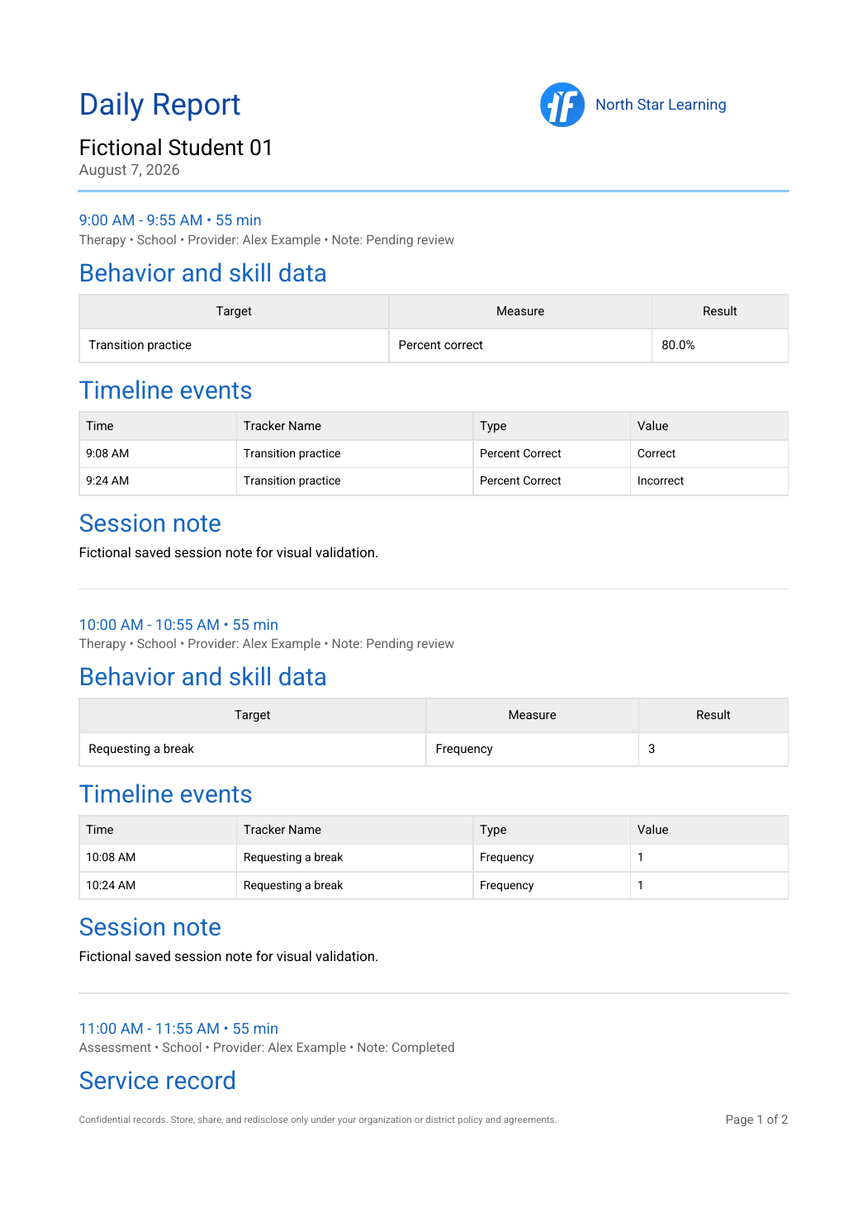
Task: Click the Therapy details line under 10:00 AM session
Action: pyautogui.click(x=266, y=644)
